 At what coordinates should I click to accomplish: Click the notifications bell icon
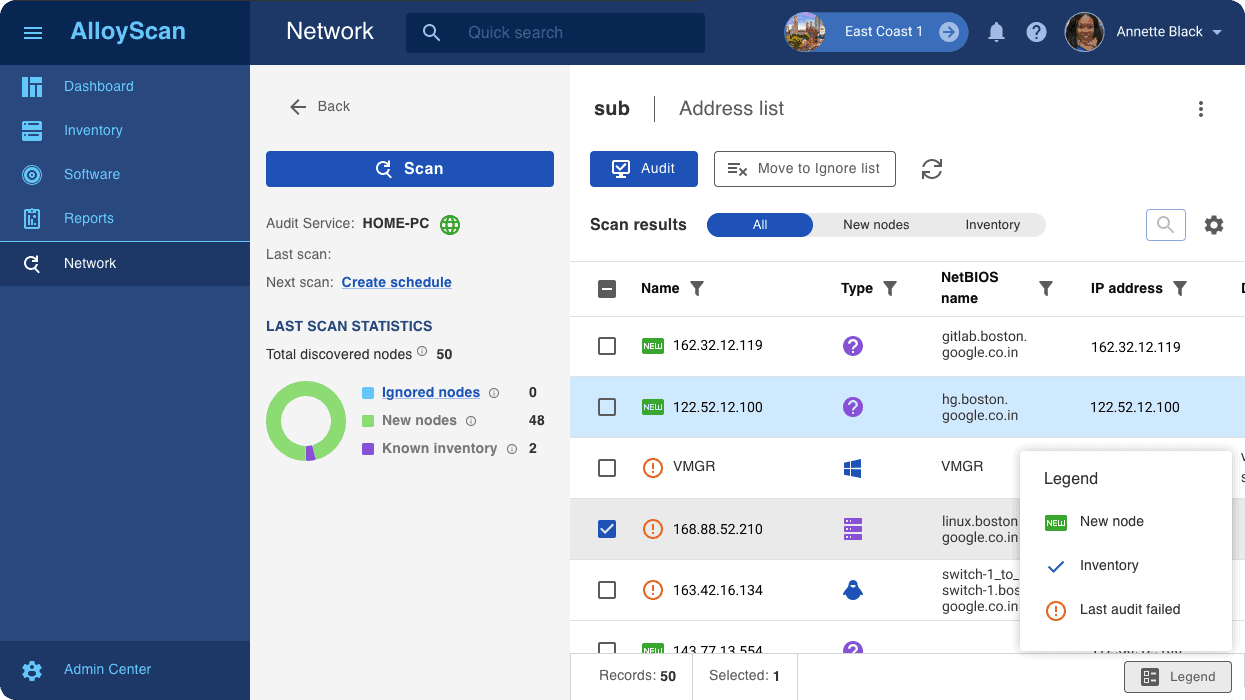pos(996,32)
